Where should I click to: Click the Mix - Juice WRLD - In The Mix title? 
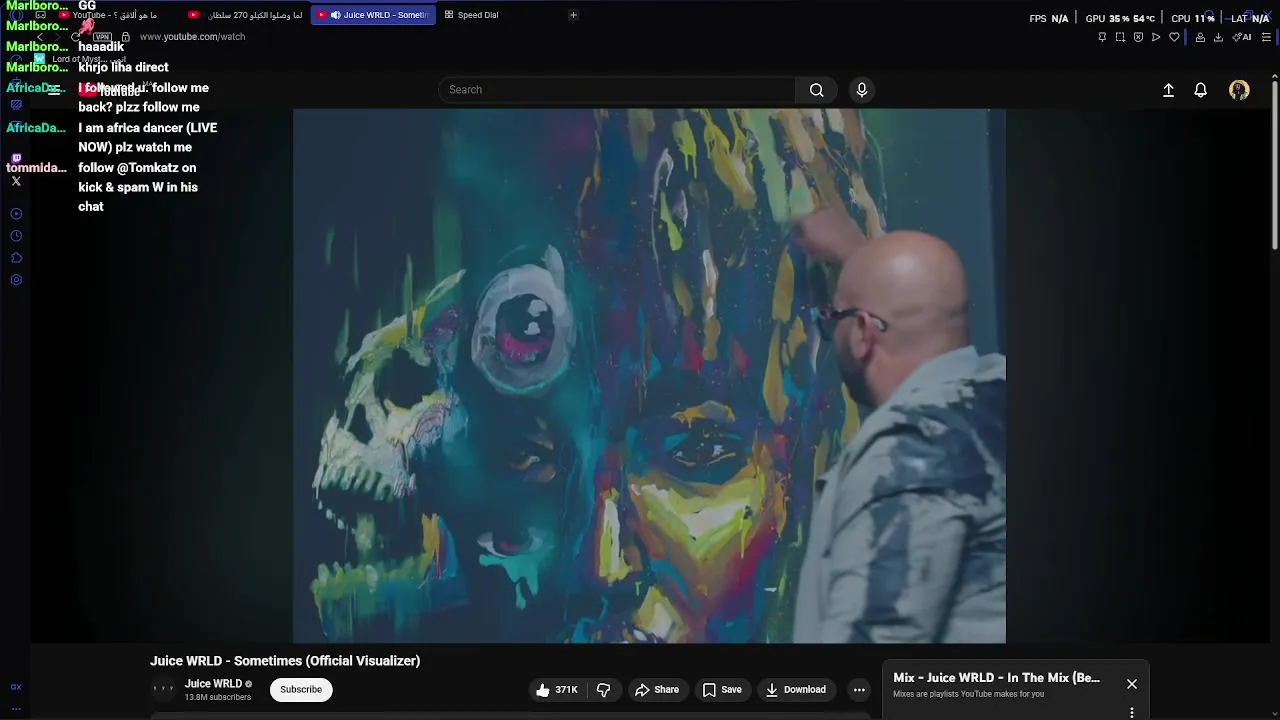(996, 678)
